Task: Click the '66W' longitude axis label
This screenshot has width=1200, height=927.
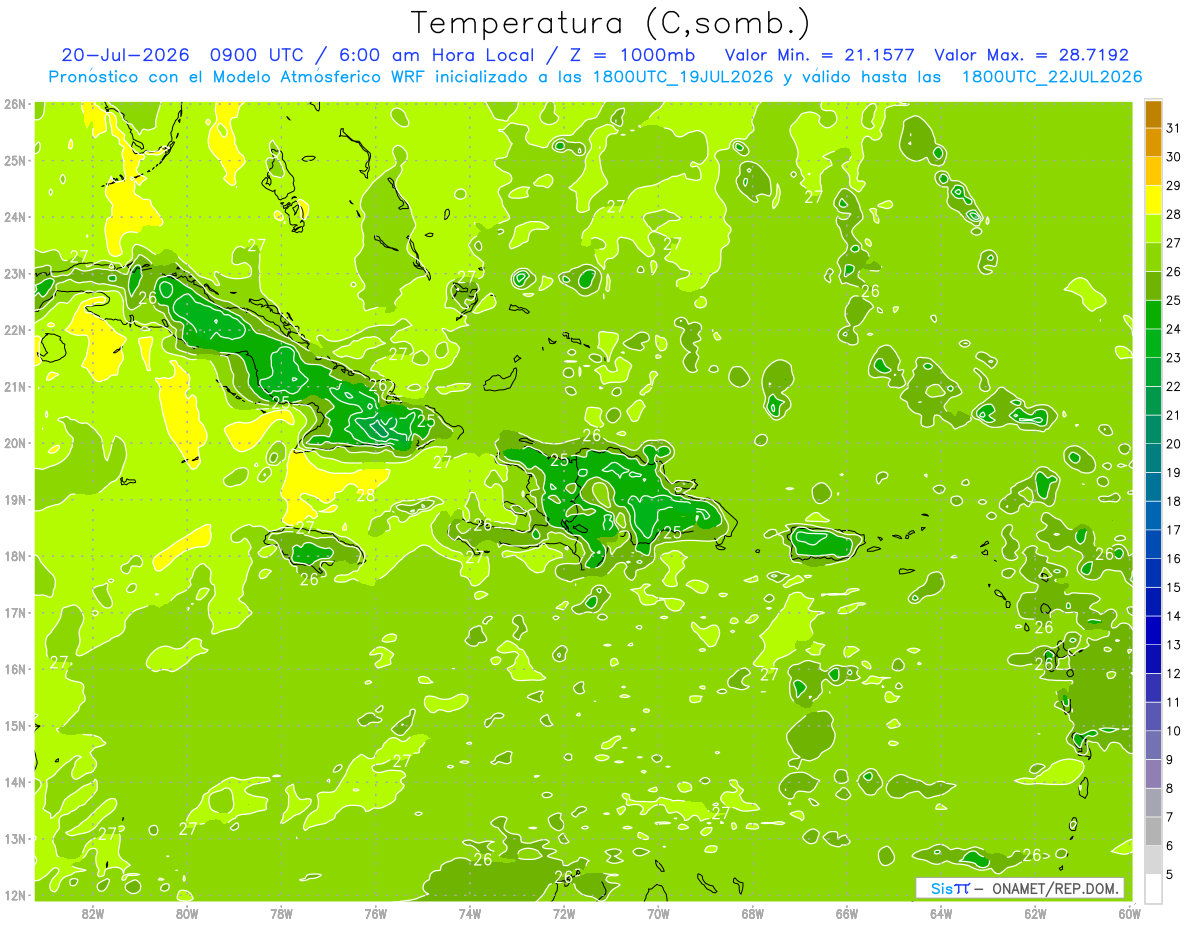Action: point(846,913)
